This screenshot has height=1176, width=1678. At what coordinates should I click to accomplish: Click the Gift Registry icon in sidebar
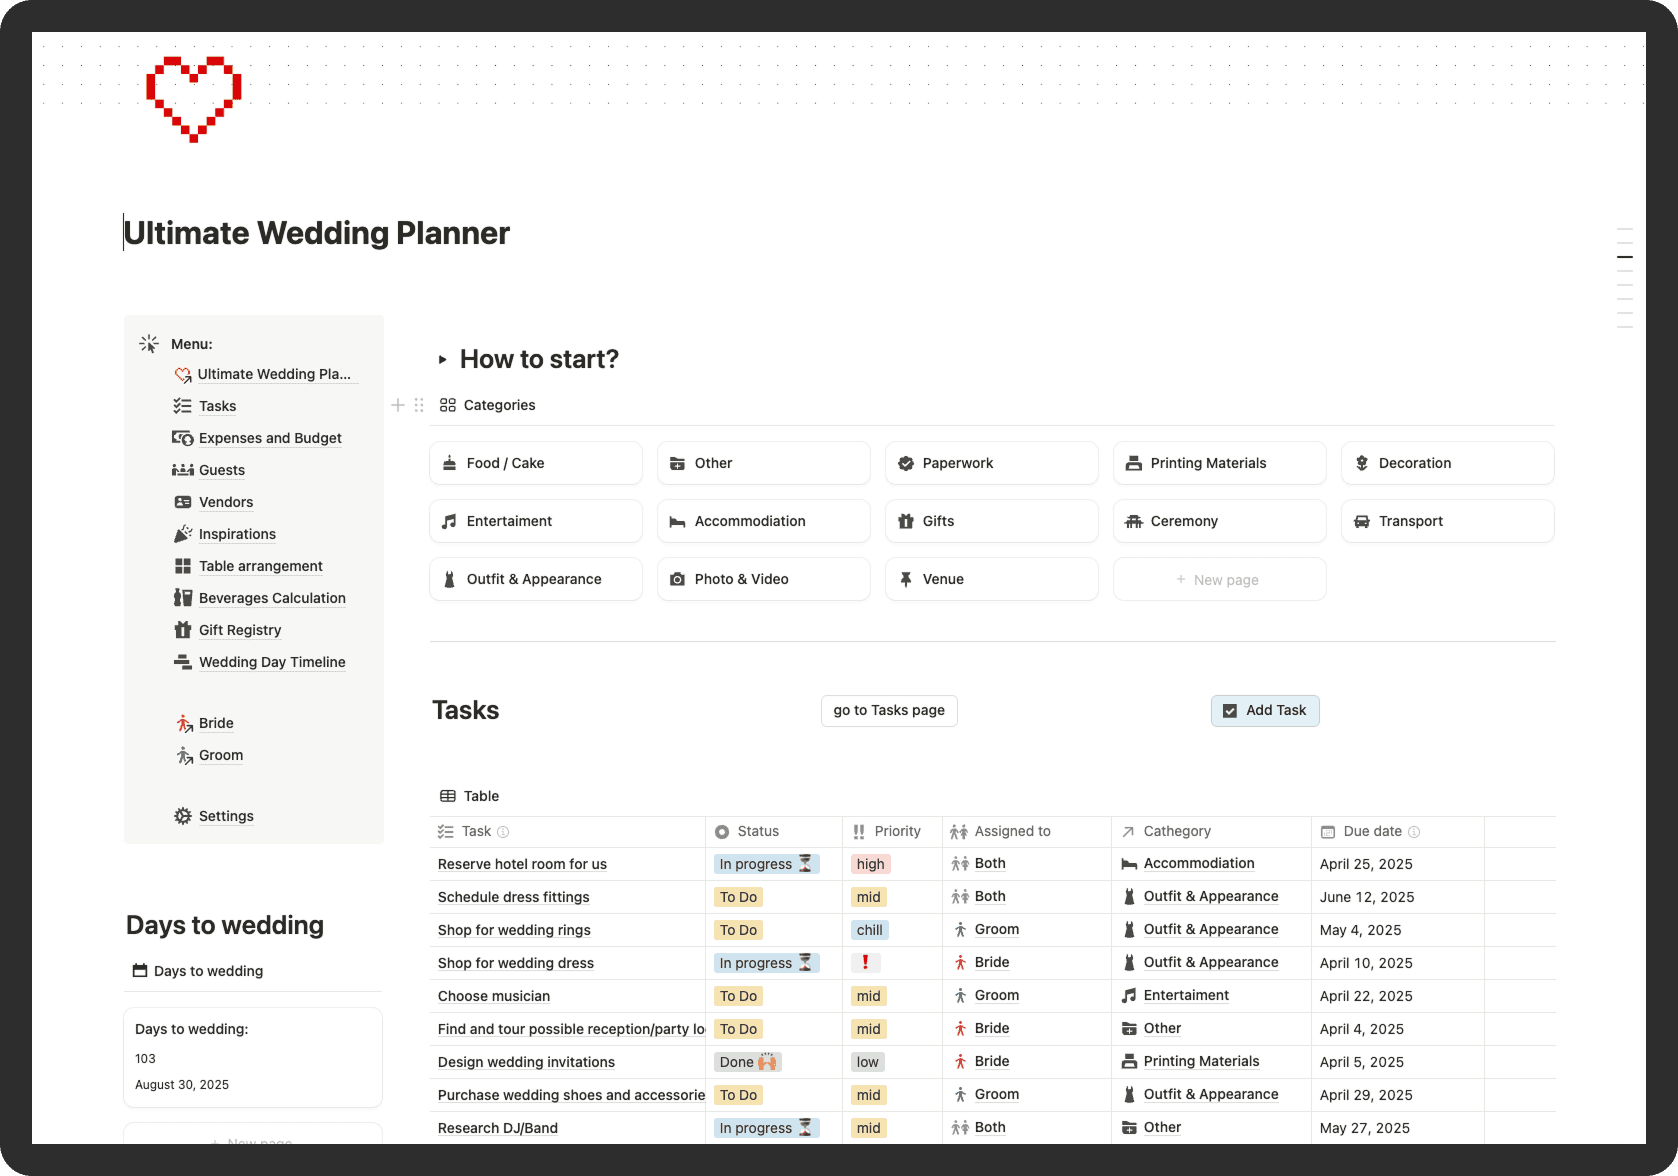183,630
